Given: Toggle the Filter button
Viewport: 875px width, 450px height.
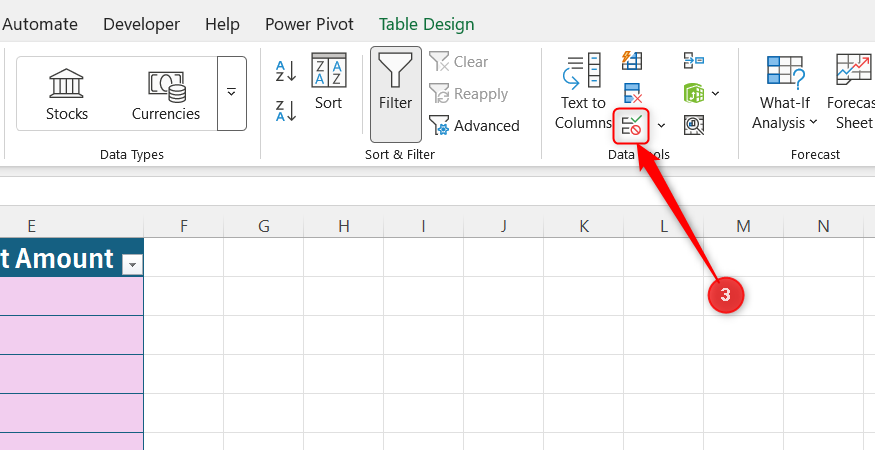Looking at the screenshot, I should click(x=396, y=94).
